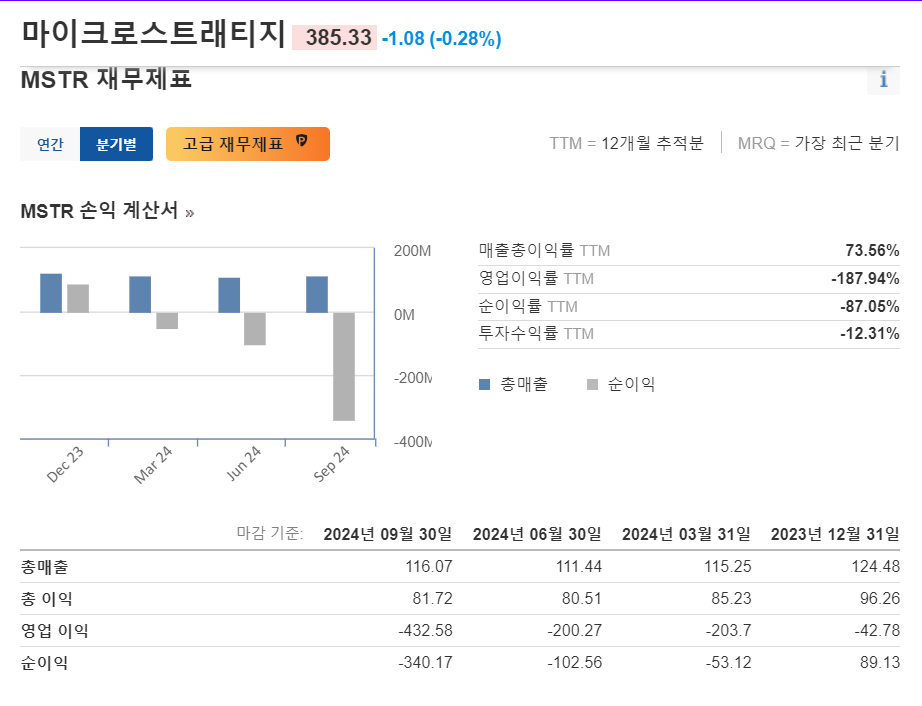Open the 고급 재무제표 button
This screenshot has width=922, height=706.
pyautogui.click(x=248, y=144)
